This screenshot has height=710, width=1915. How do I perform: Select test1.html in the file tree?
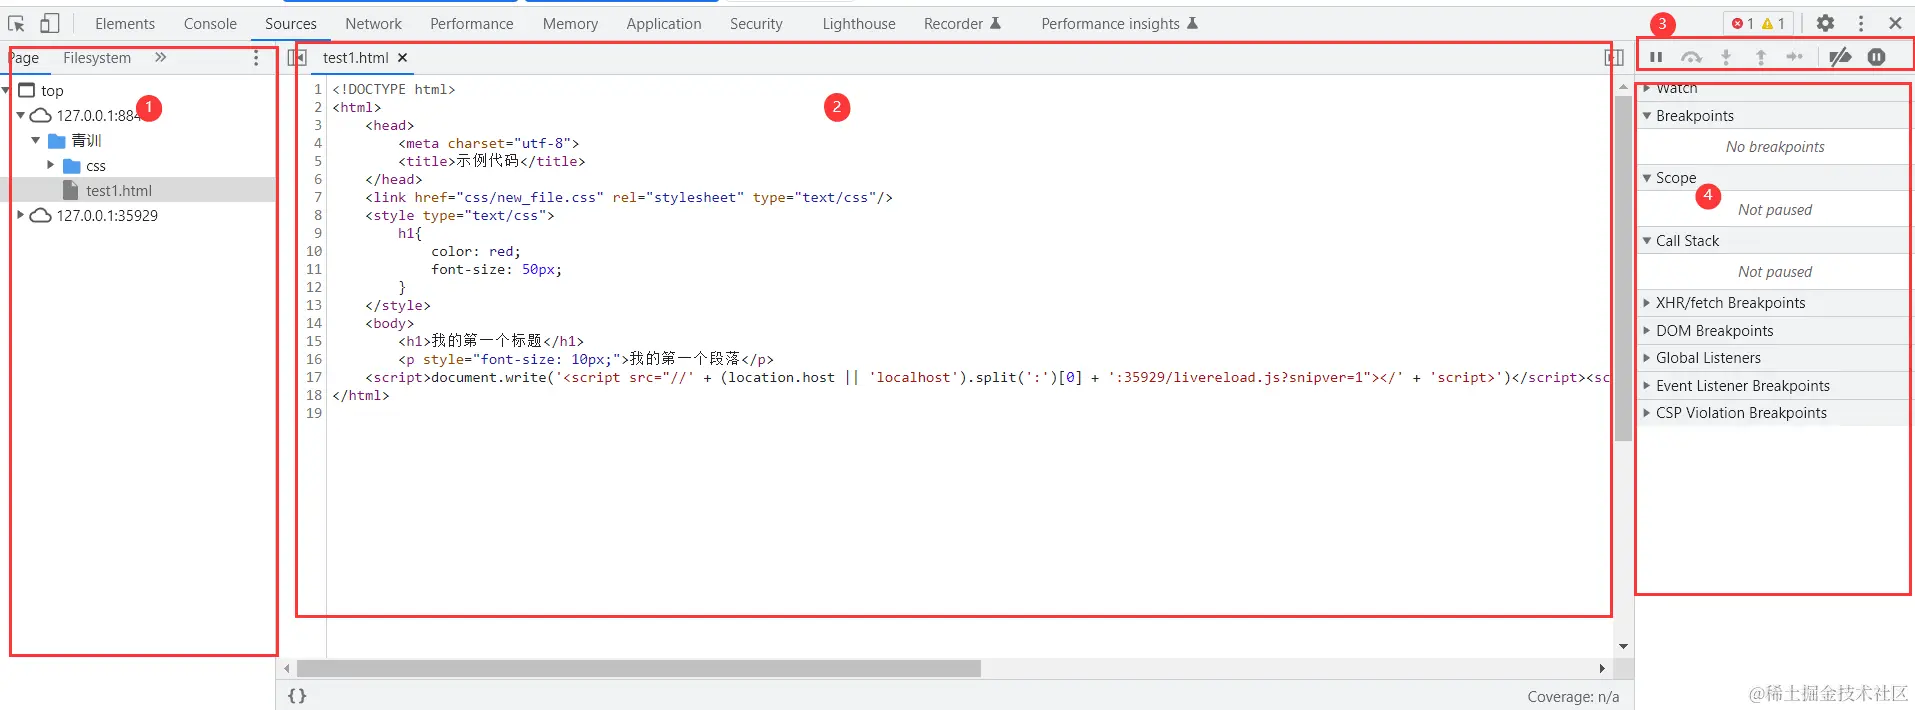coord(119,190)
